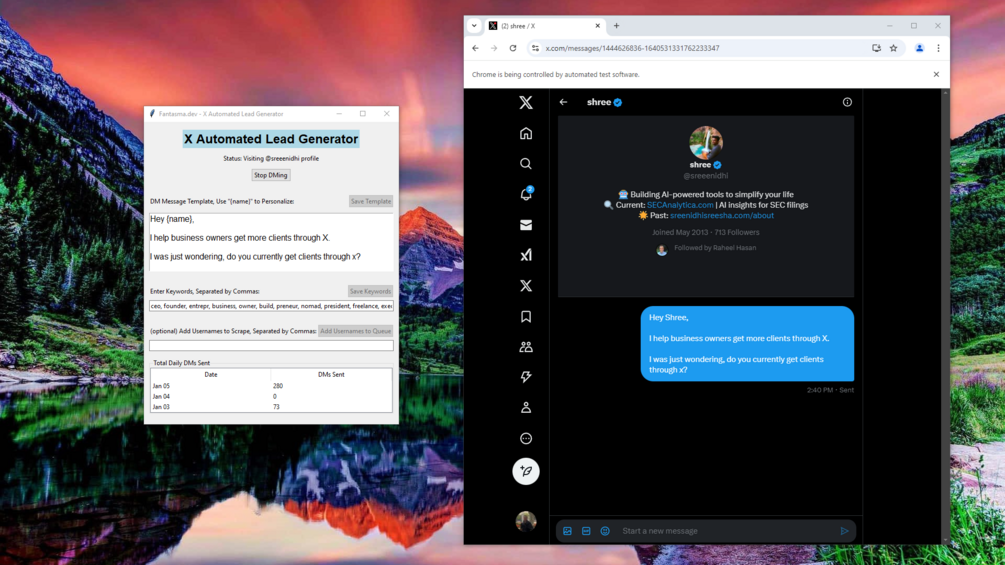Viewport: 1005px width, 565px height.
Task: Click the X logo in the sidebar
Action: tap(526, 102)
